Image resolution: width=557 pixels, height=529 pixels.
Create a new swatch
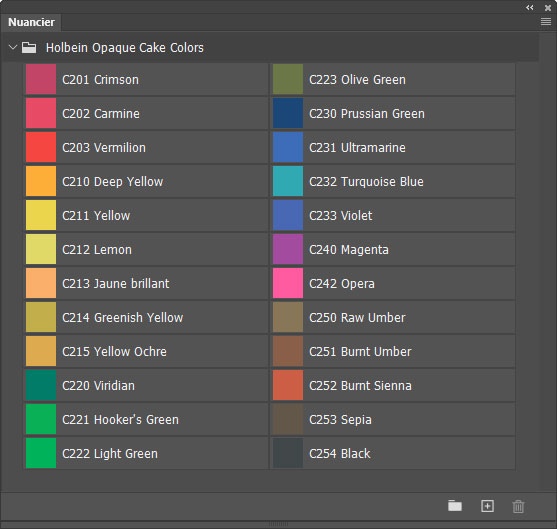[487, 506]
